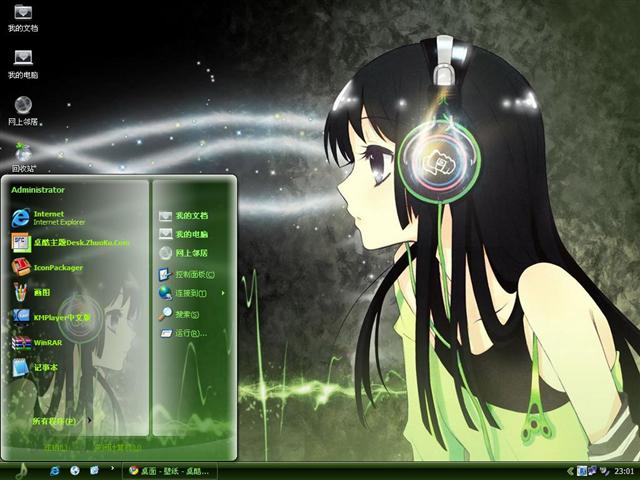640x480 pixels.
Task: Open 画图 paint program icon
Action: [x=20, y=292]
